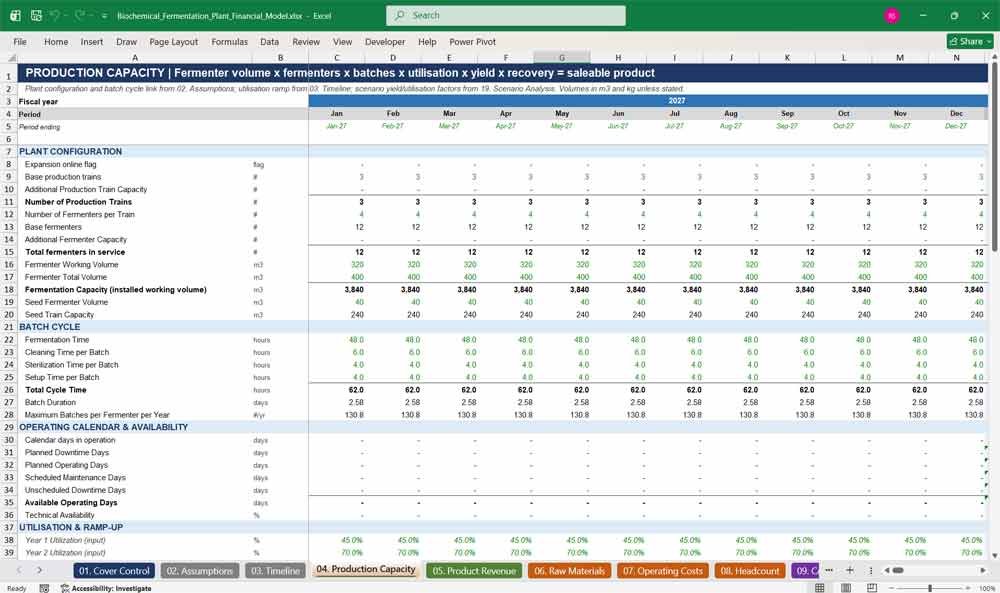The width and height of the screenshot is (1000, 593).
Task: Select the 2027 fiscal year header cell
Action: click(x=648, y=101)
